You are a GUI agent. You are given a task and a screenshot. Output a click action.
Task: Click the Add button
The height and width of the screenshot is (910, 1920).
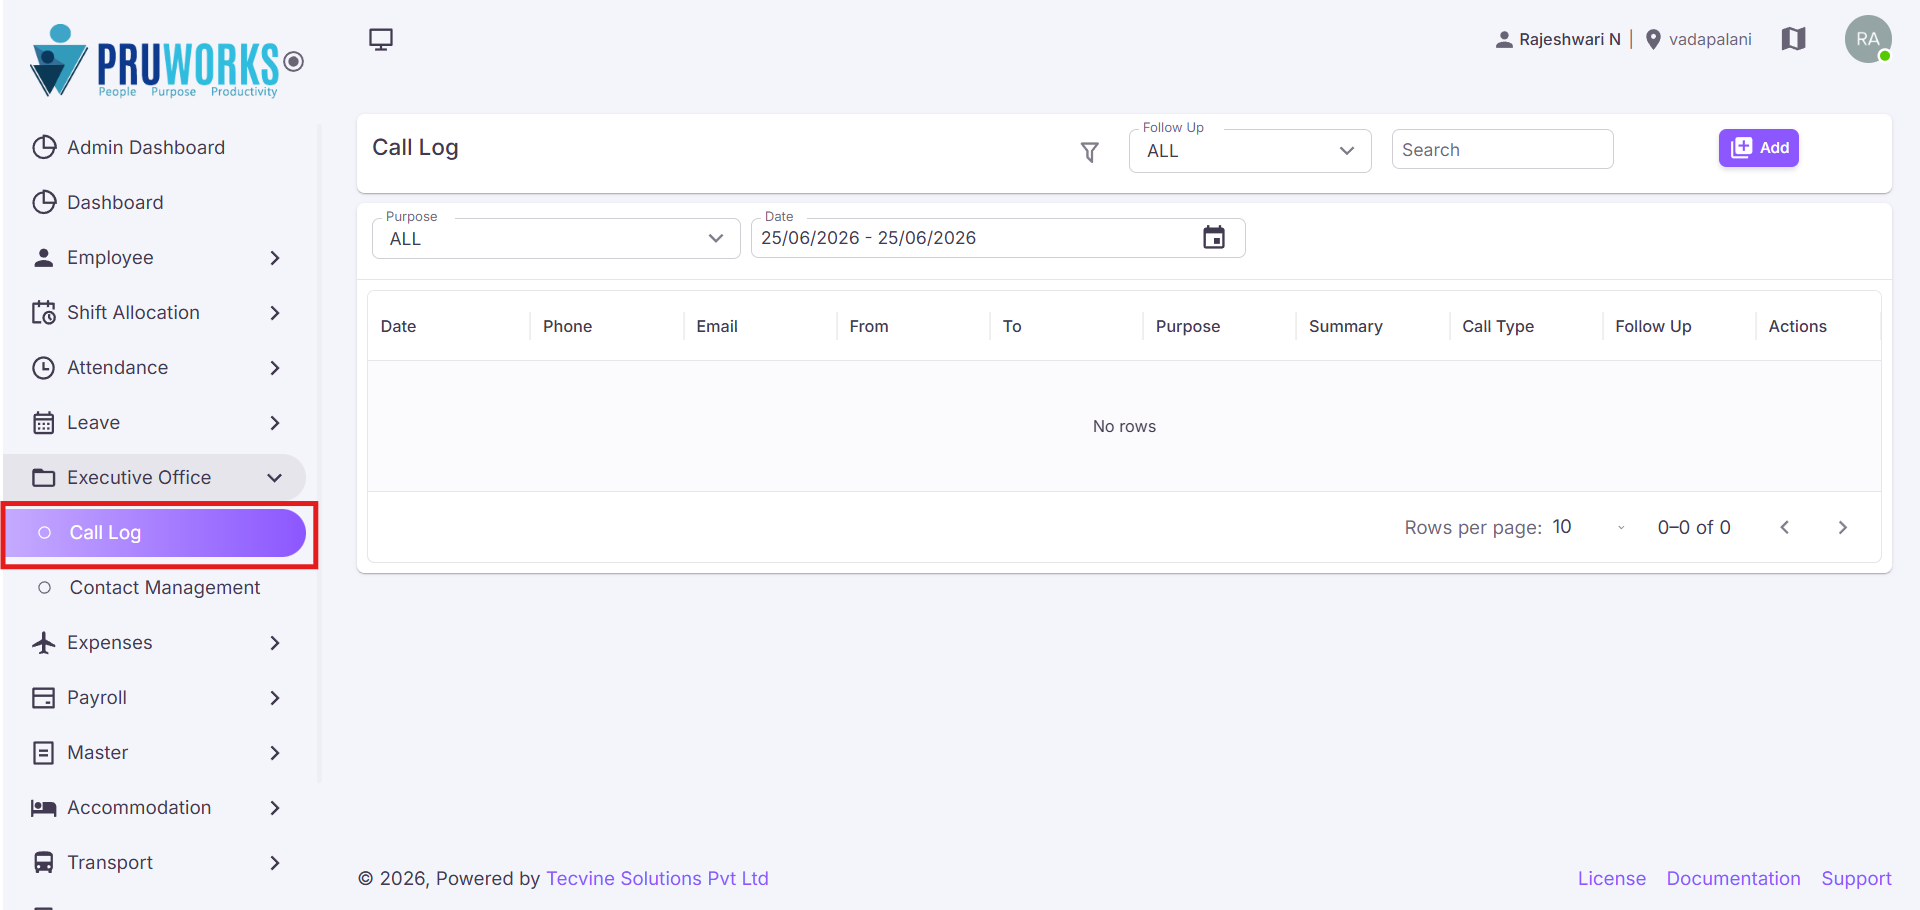tap(1759, 148)
